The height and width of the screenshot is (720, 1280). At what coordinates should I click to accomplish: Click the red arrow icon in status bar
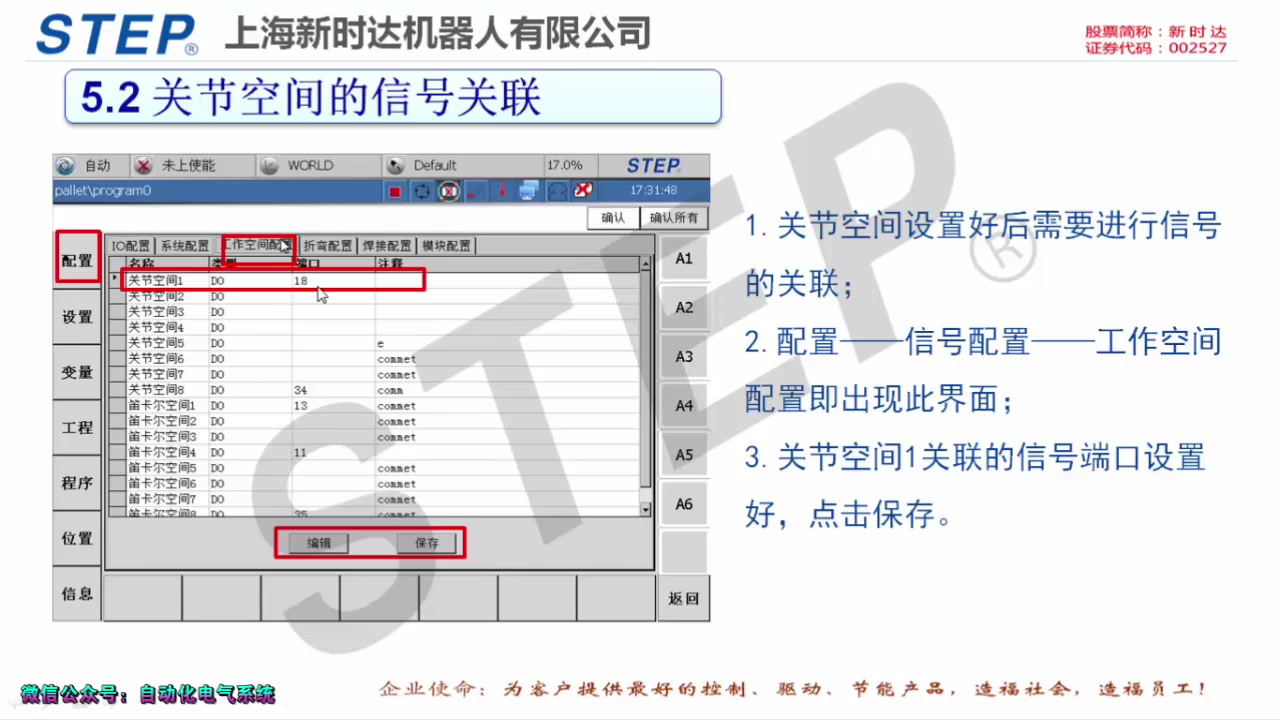(502, 190)
